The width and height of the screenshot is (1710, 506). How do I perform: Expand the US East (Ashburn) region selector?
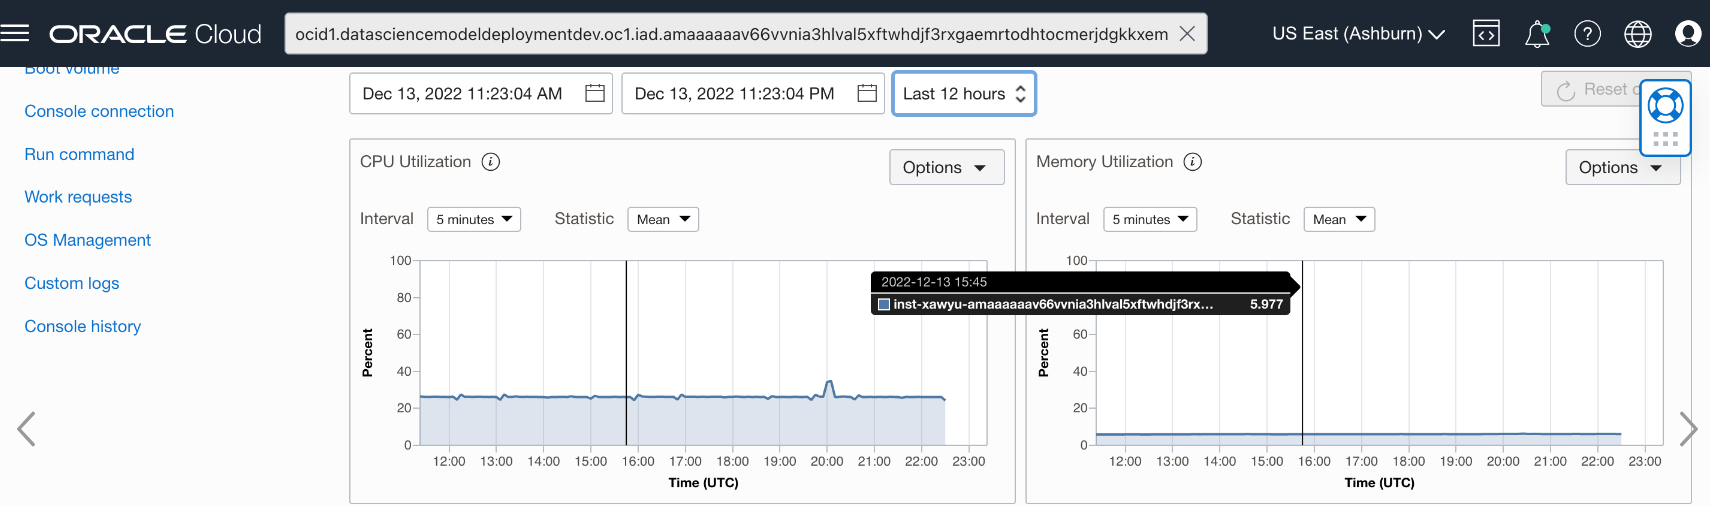[x=1358, y=34]
